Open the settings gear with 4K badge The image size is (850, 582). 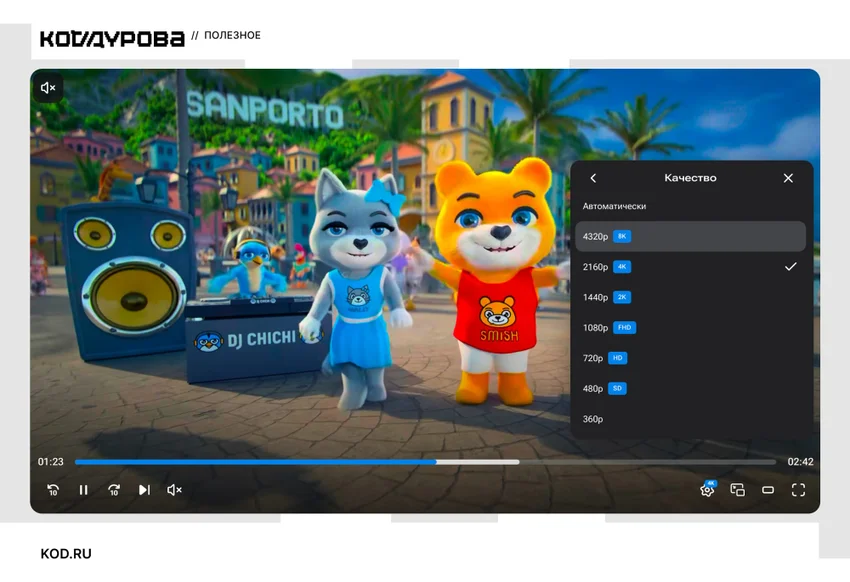pos(707,489)
